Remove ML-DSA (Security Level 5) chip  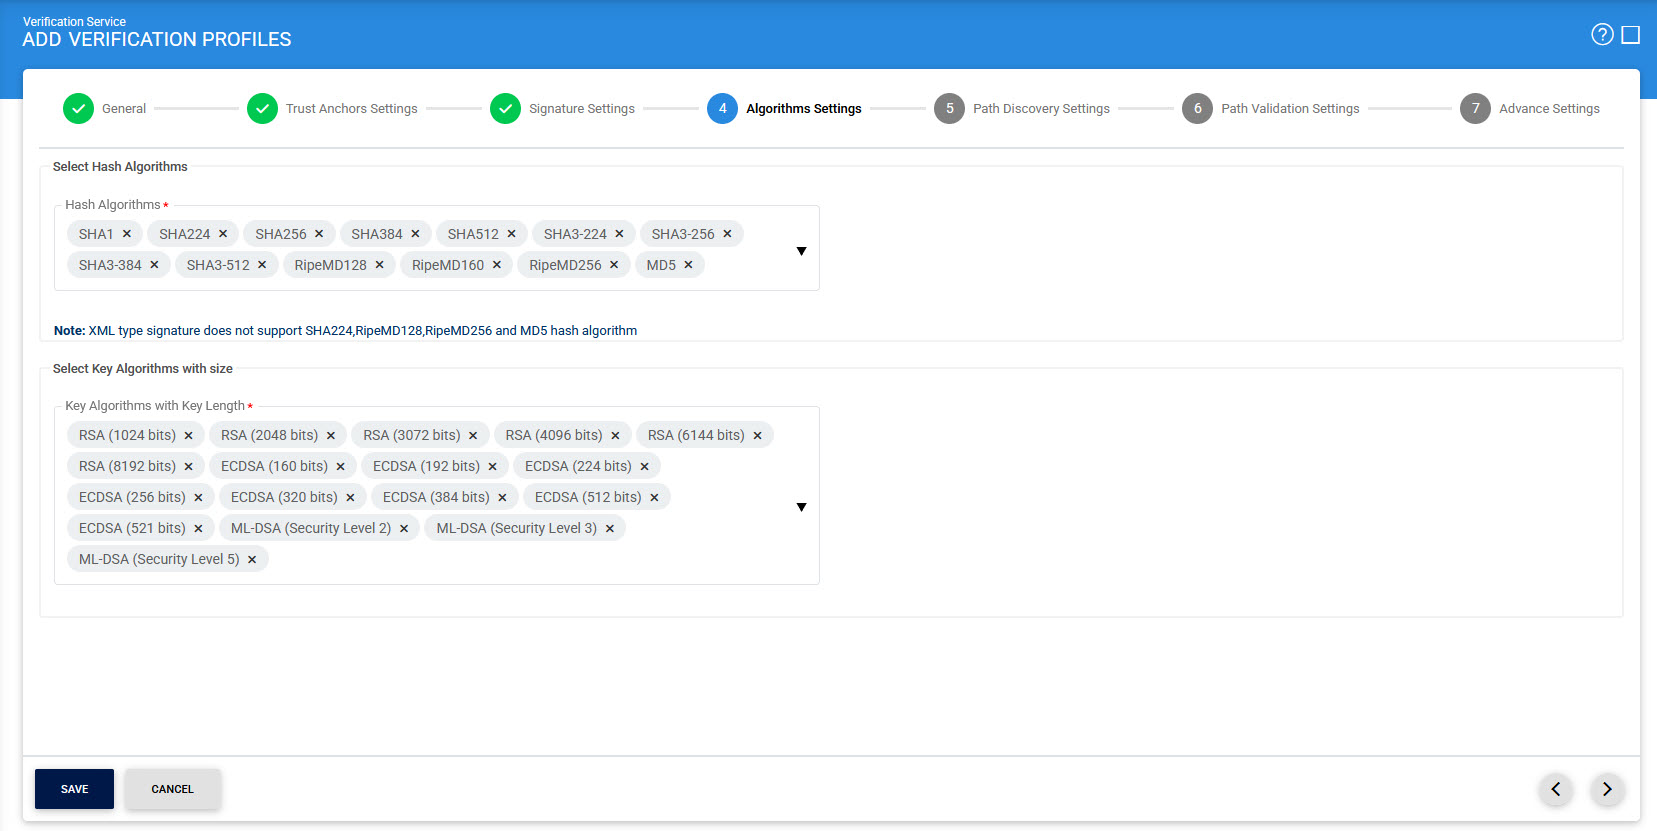click(252, 560)
